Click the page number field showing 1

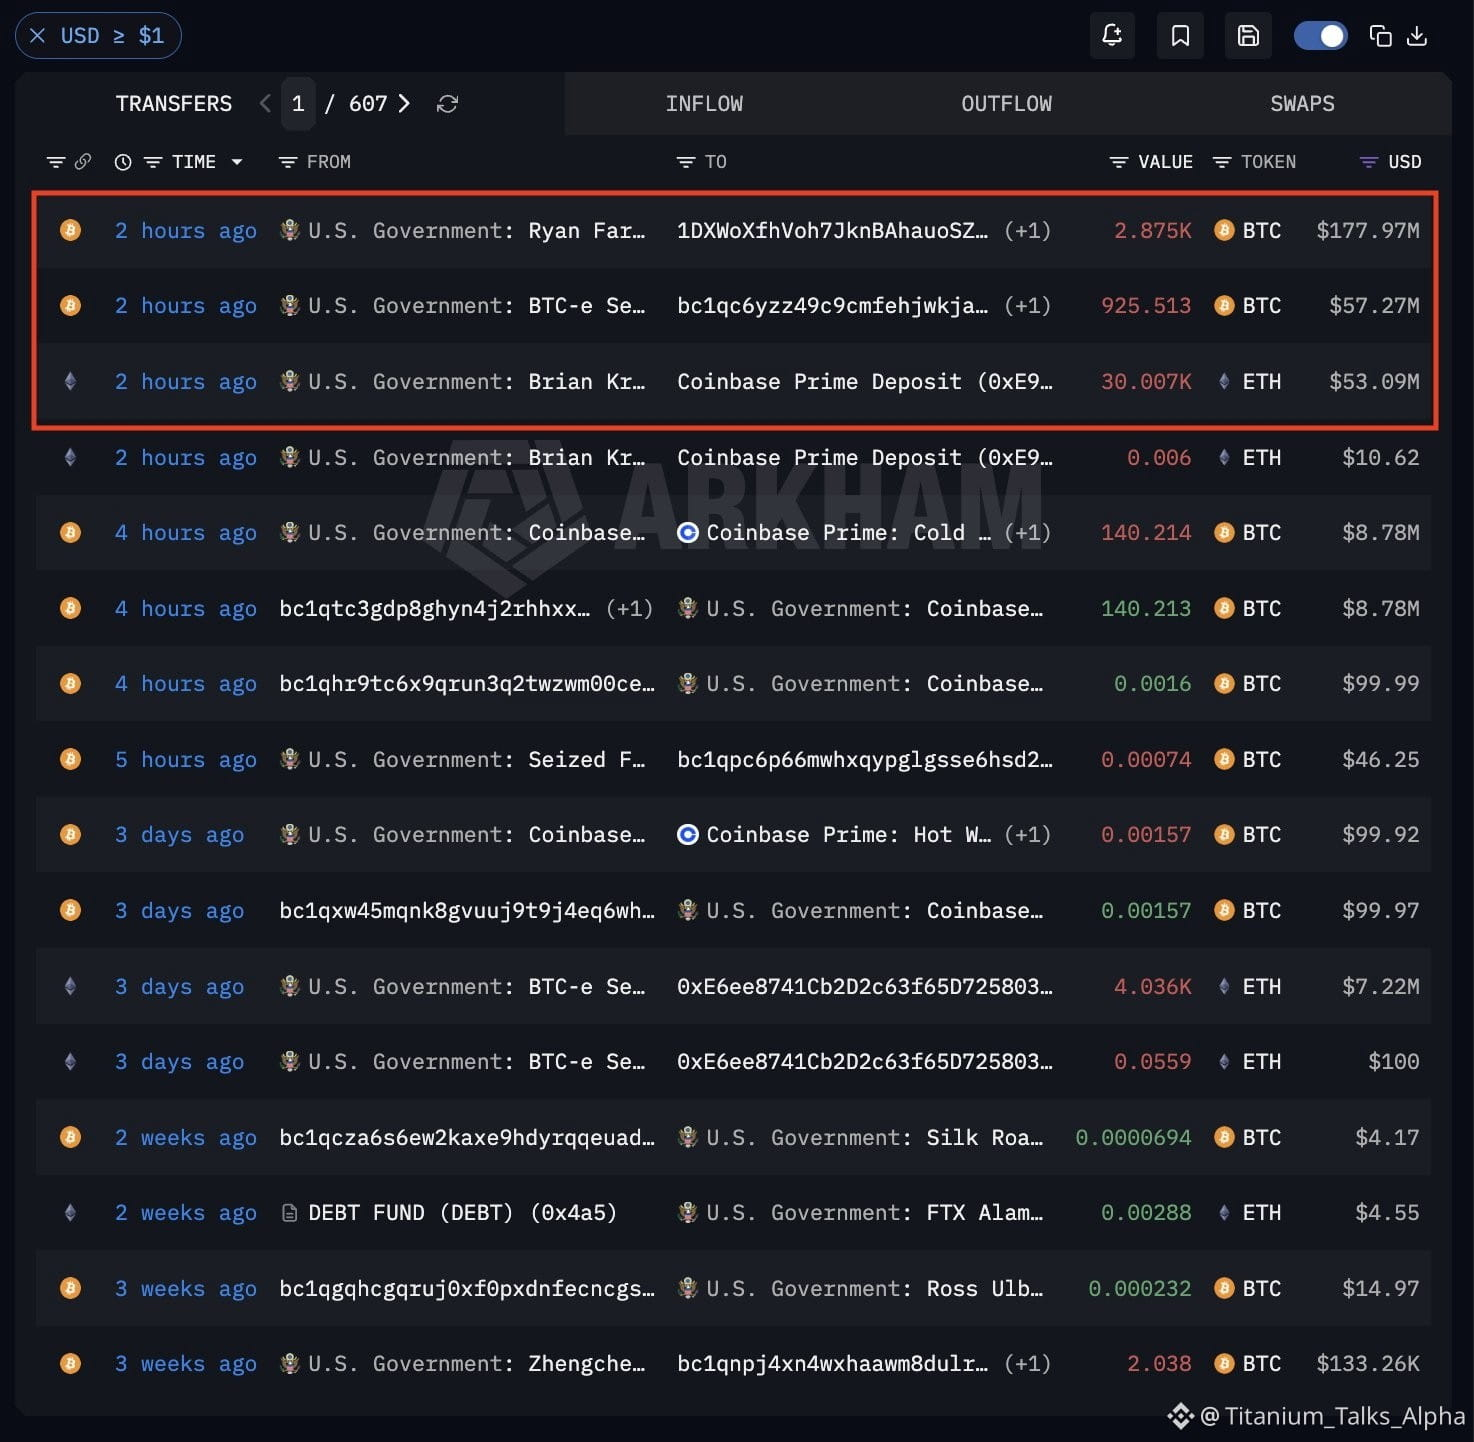298,103
